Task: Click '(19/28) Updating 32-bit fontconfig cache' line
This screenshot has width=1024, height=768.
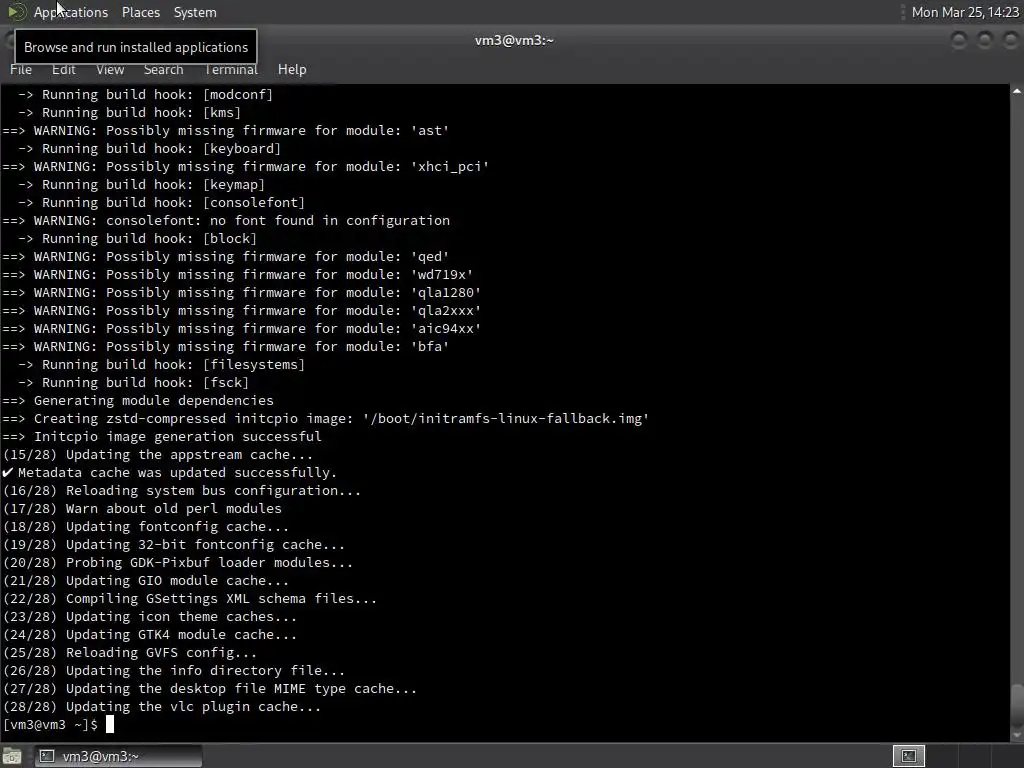Action: [174, 545]
